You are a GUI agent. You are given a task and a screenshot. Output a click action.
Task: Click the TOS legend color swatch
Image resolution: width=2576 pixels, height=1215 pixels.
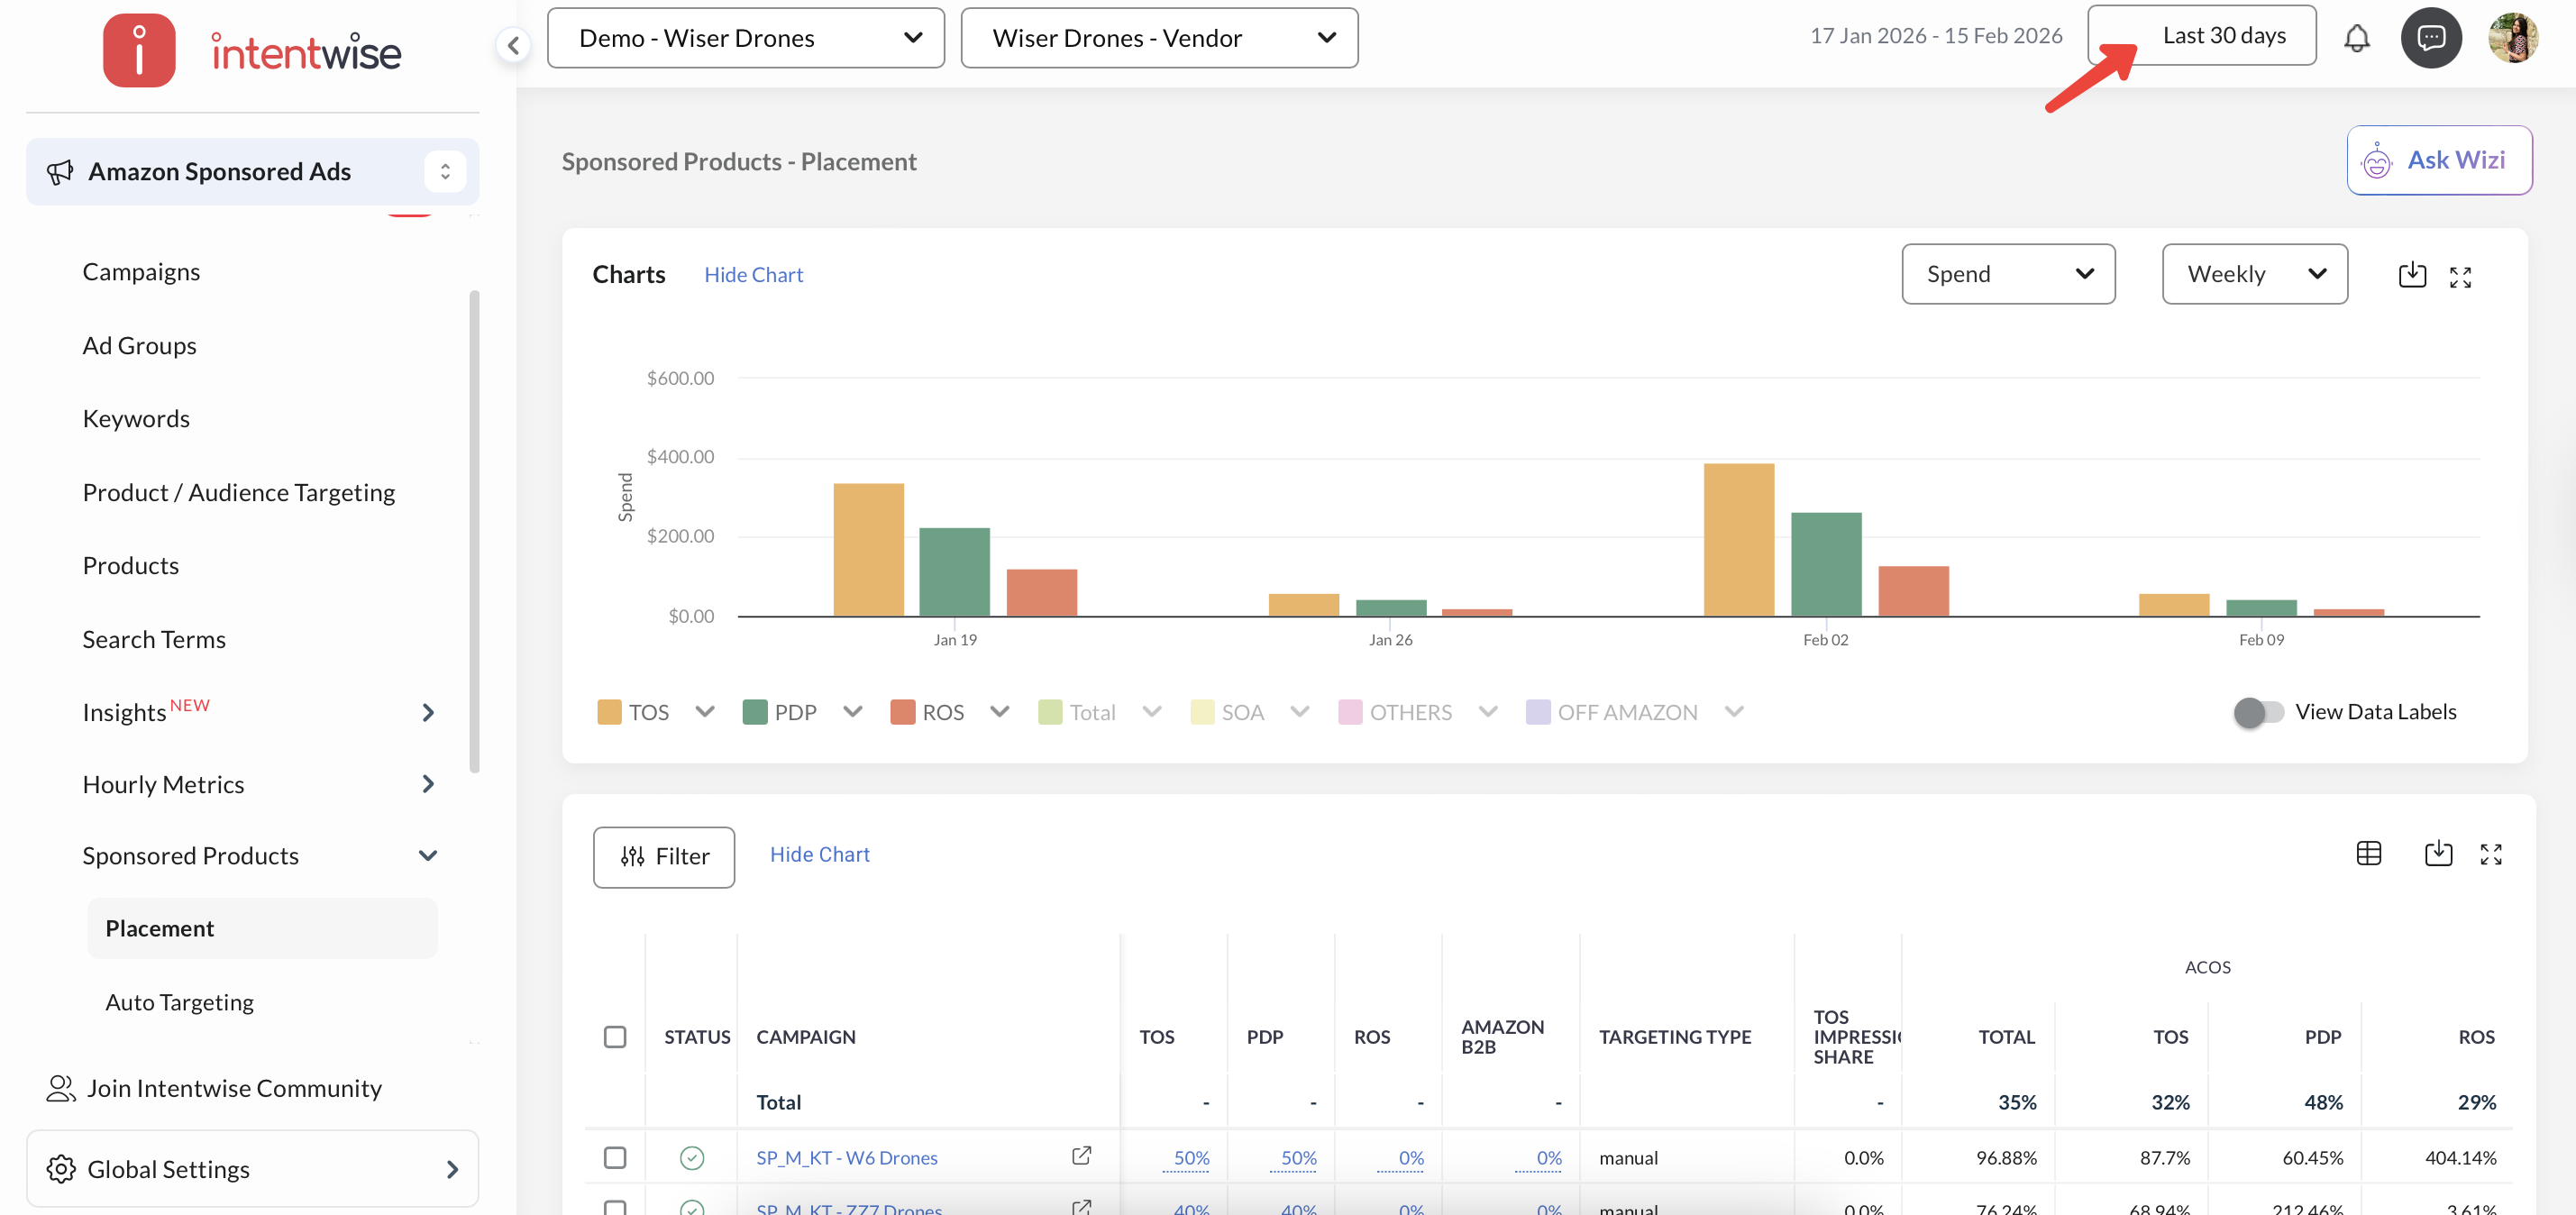pyautogui.click(x=609, y=712)
